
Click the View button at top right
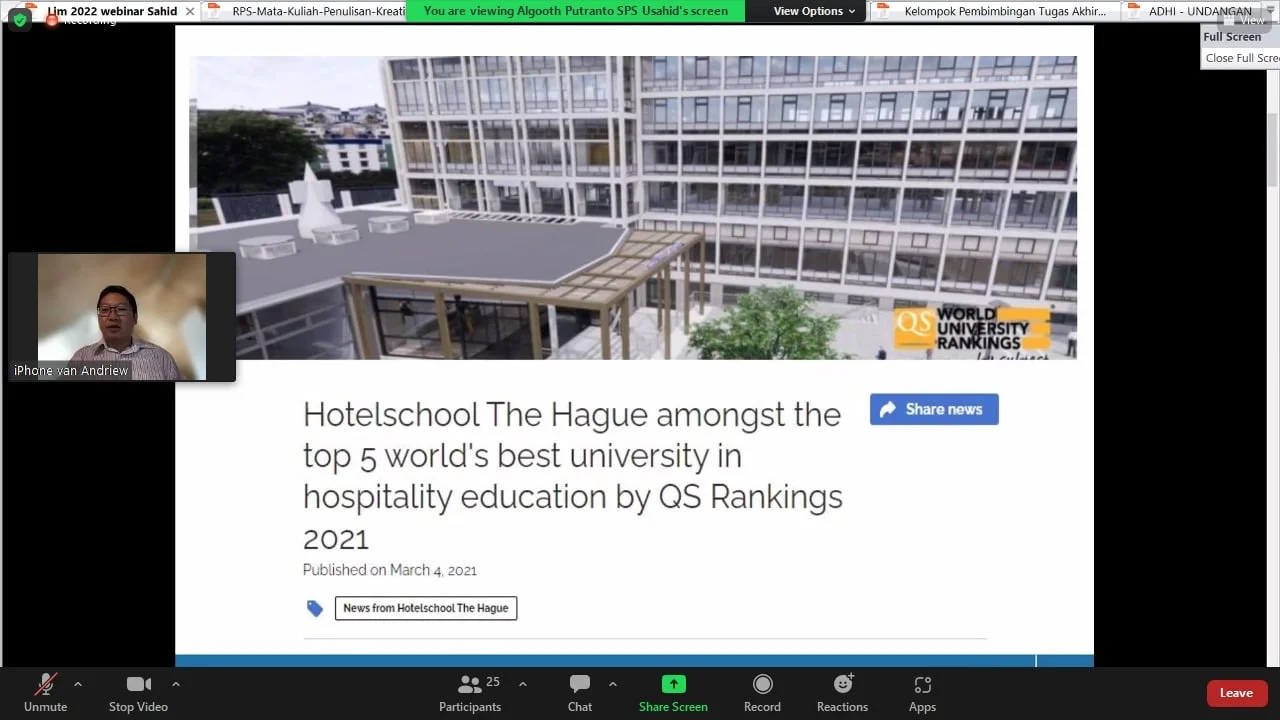tap(1246, 19)
